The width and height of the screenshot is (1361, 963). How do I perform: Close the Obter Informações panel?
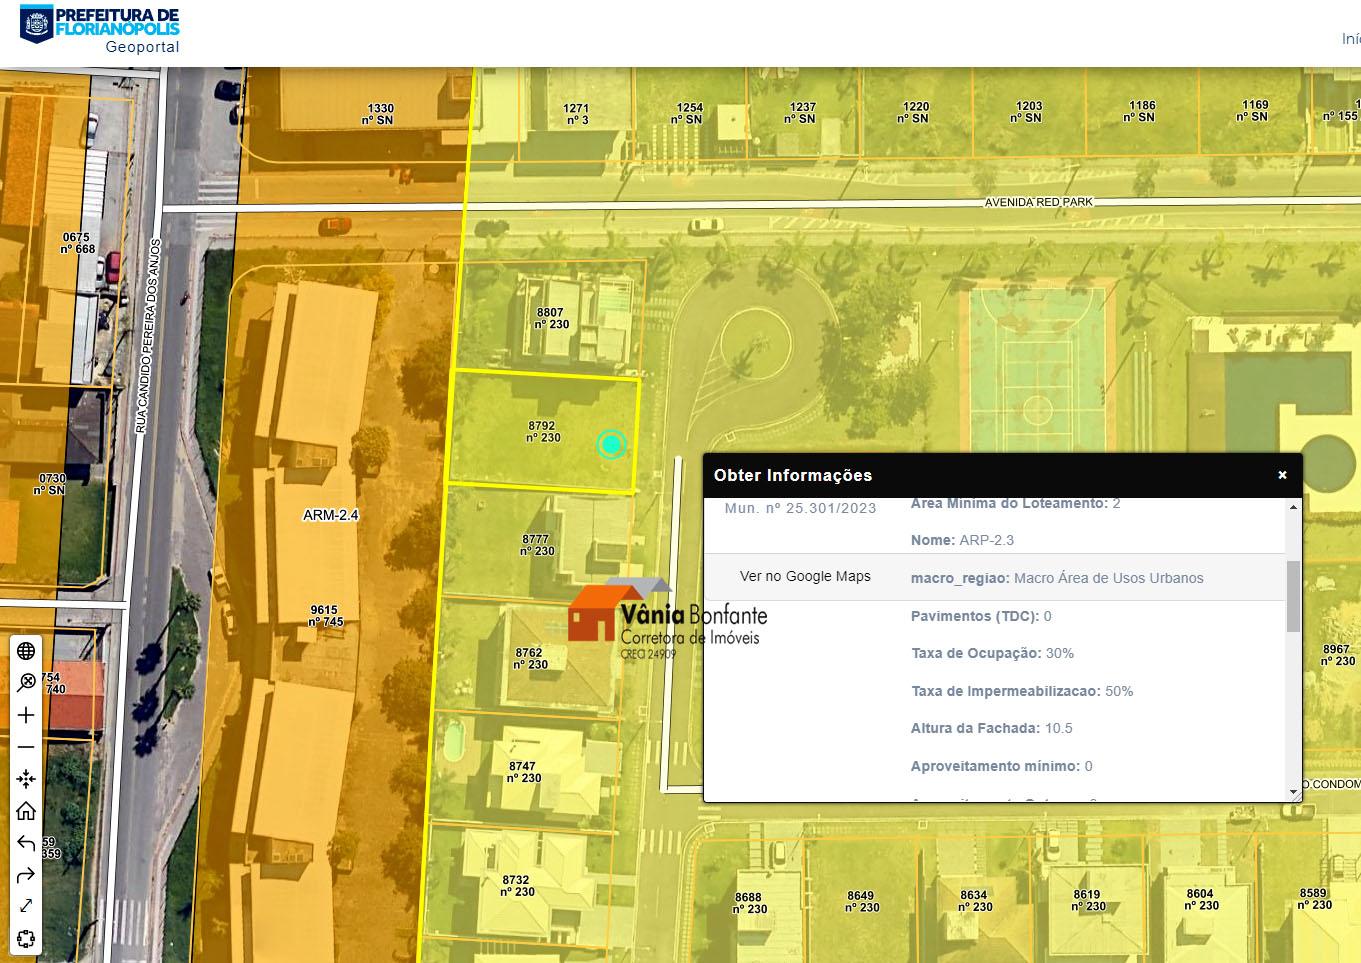tap(1282, 475)
